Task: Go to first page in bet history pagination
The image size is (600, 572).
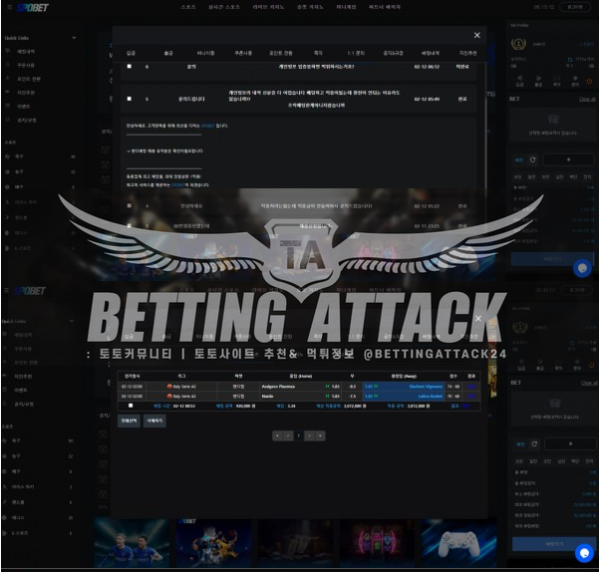Action: (277, 435)
